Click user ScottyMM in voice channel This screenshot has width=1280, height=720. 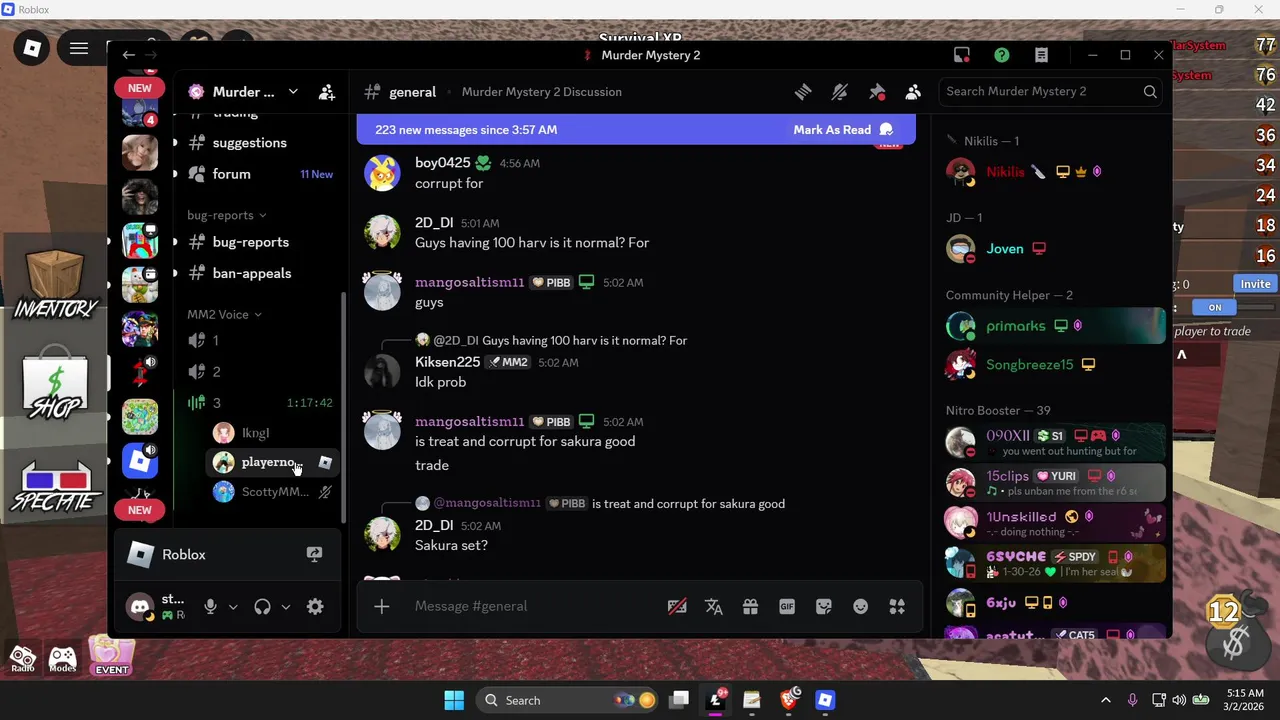(x=270, y=492)
